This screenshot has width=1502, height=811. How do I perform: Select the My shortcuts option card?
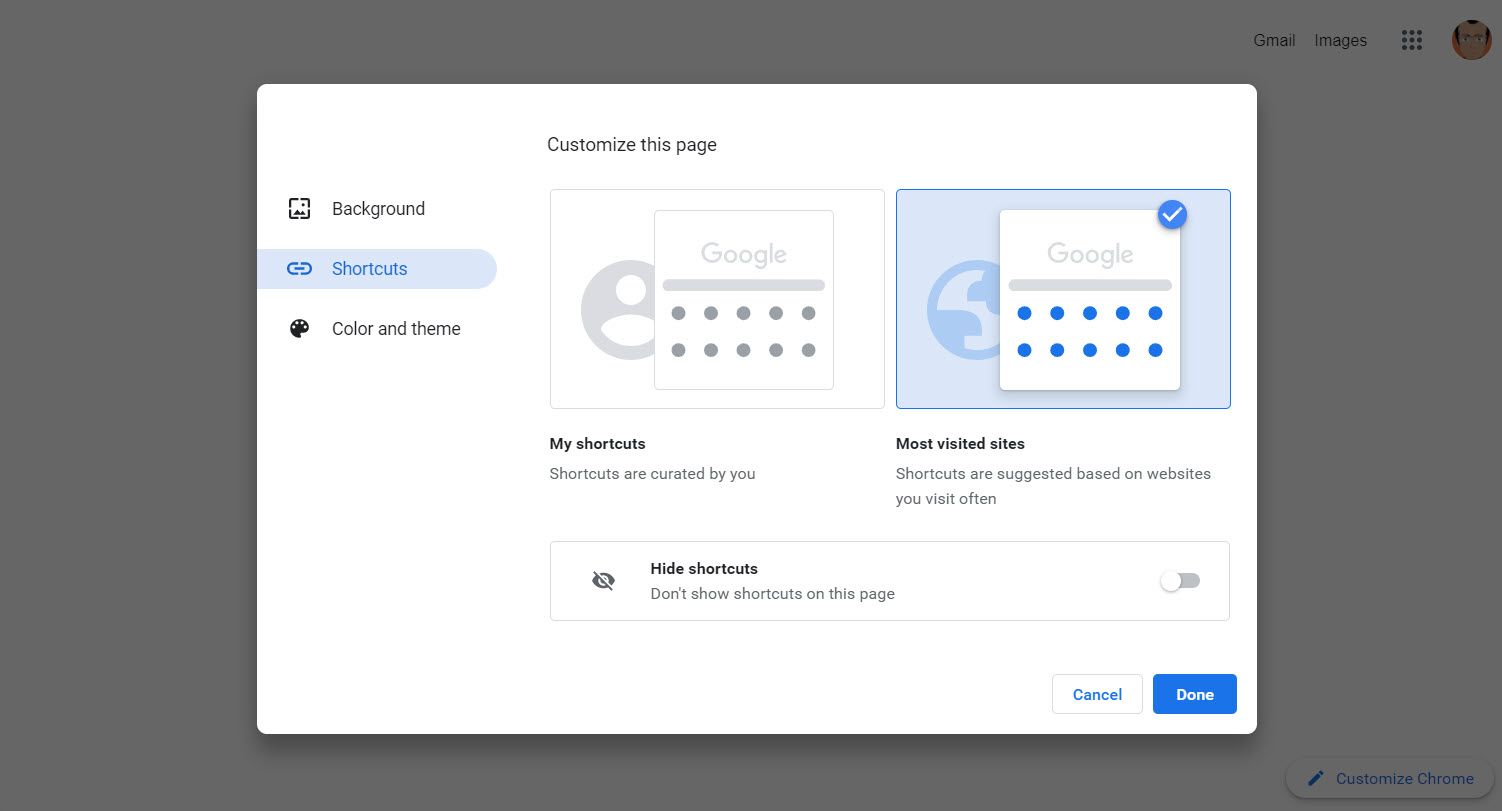pyautogui.click(x=716, y=298)
